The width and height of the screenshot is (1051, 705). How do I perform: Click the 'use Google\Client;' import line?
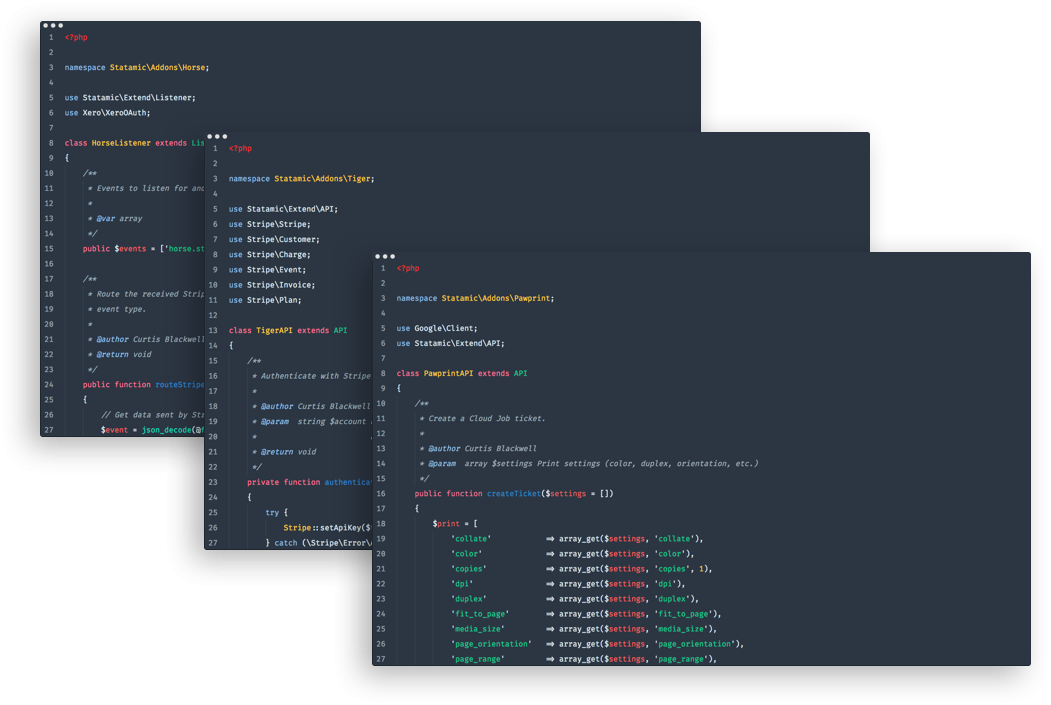pyautogui.click(x=437, y=328)
